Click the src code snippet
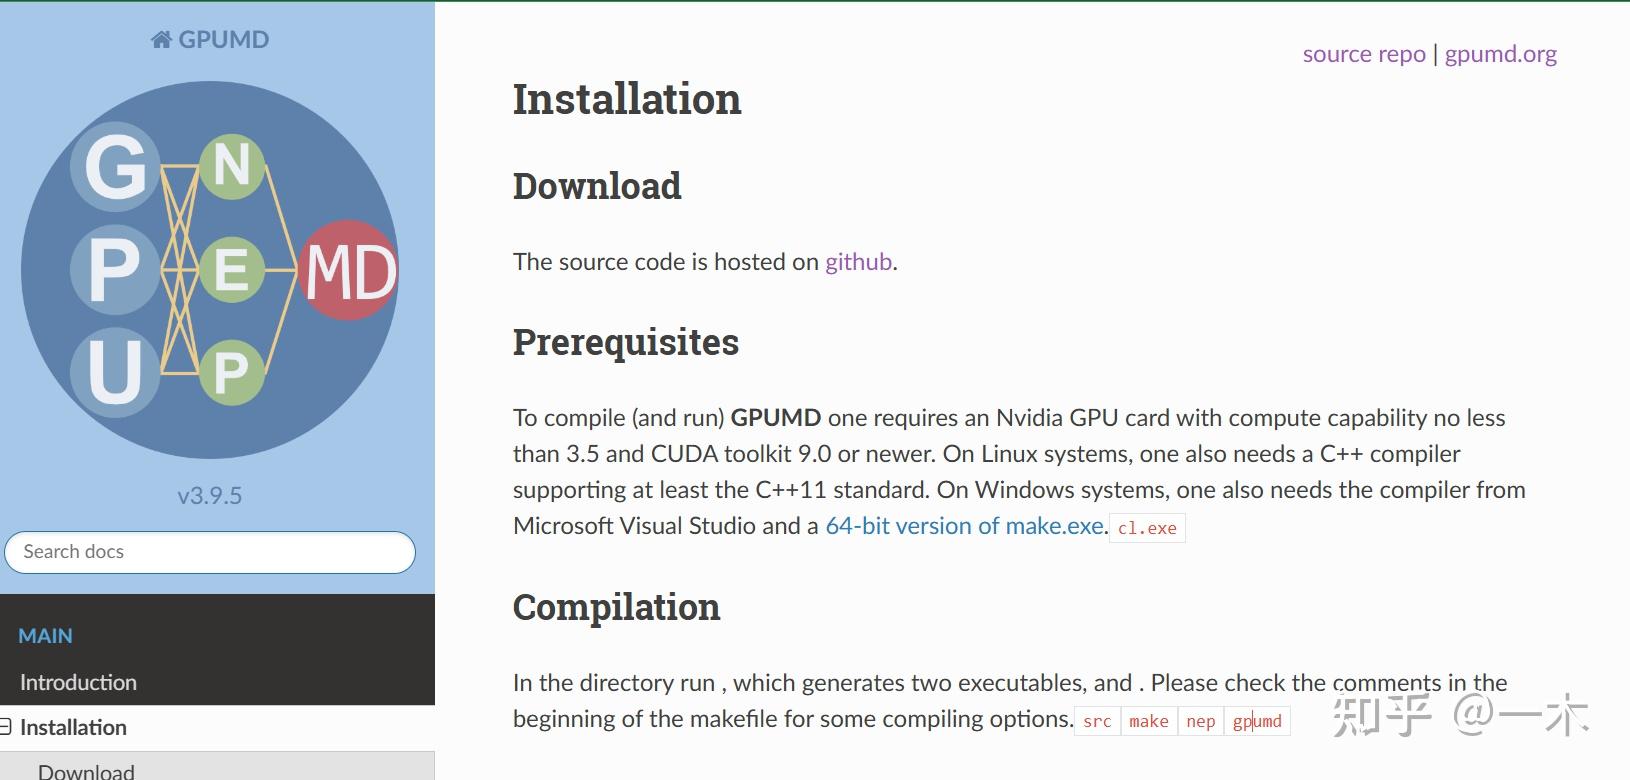 1096,721
